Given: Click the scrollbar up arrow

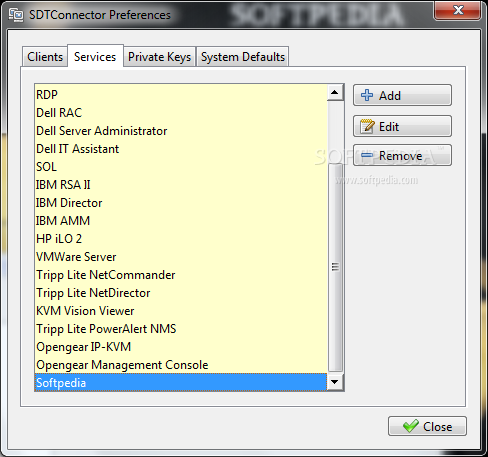Looking at the screenshot, I should 335,92.
